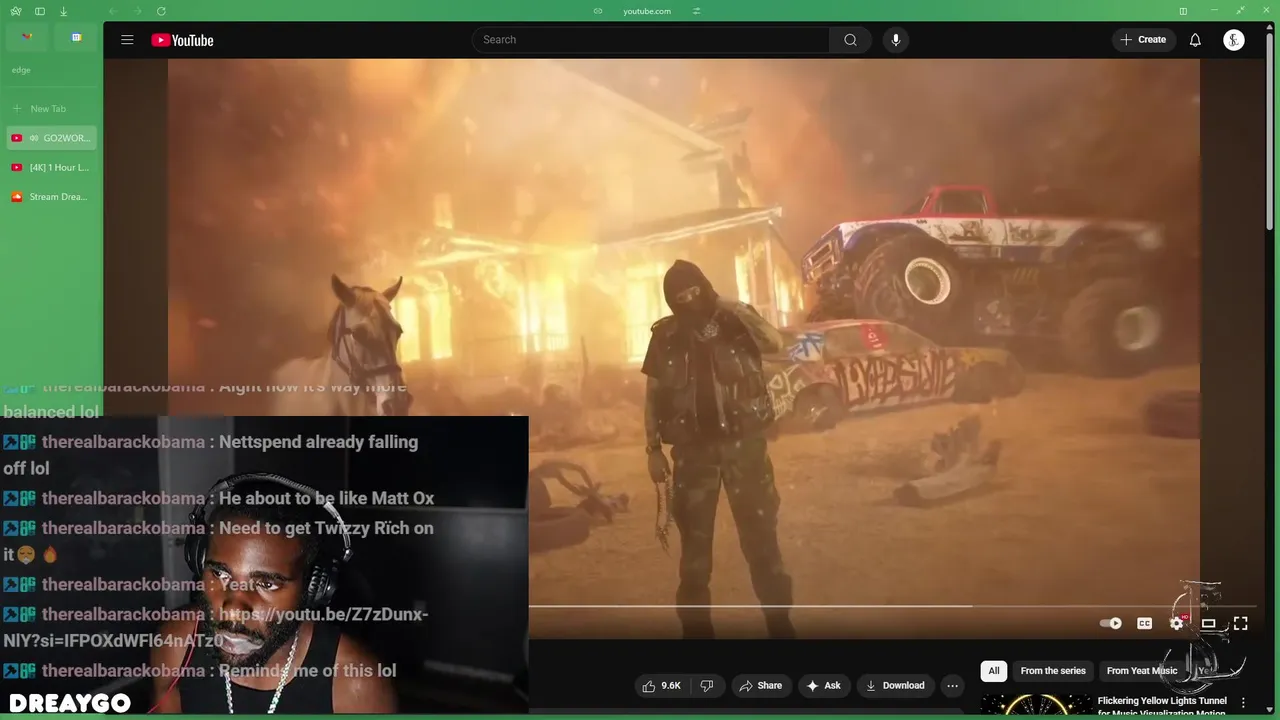Screen dimensions: 1280x720
Task: Switch to the GO2WOR... YouTube tab
Action: tap(51, 138)
